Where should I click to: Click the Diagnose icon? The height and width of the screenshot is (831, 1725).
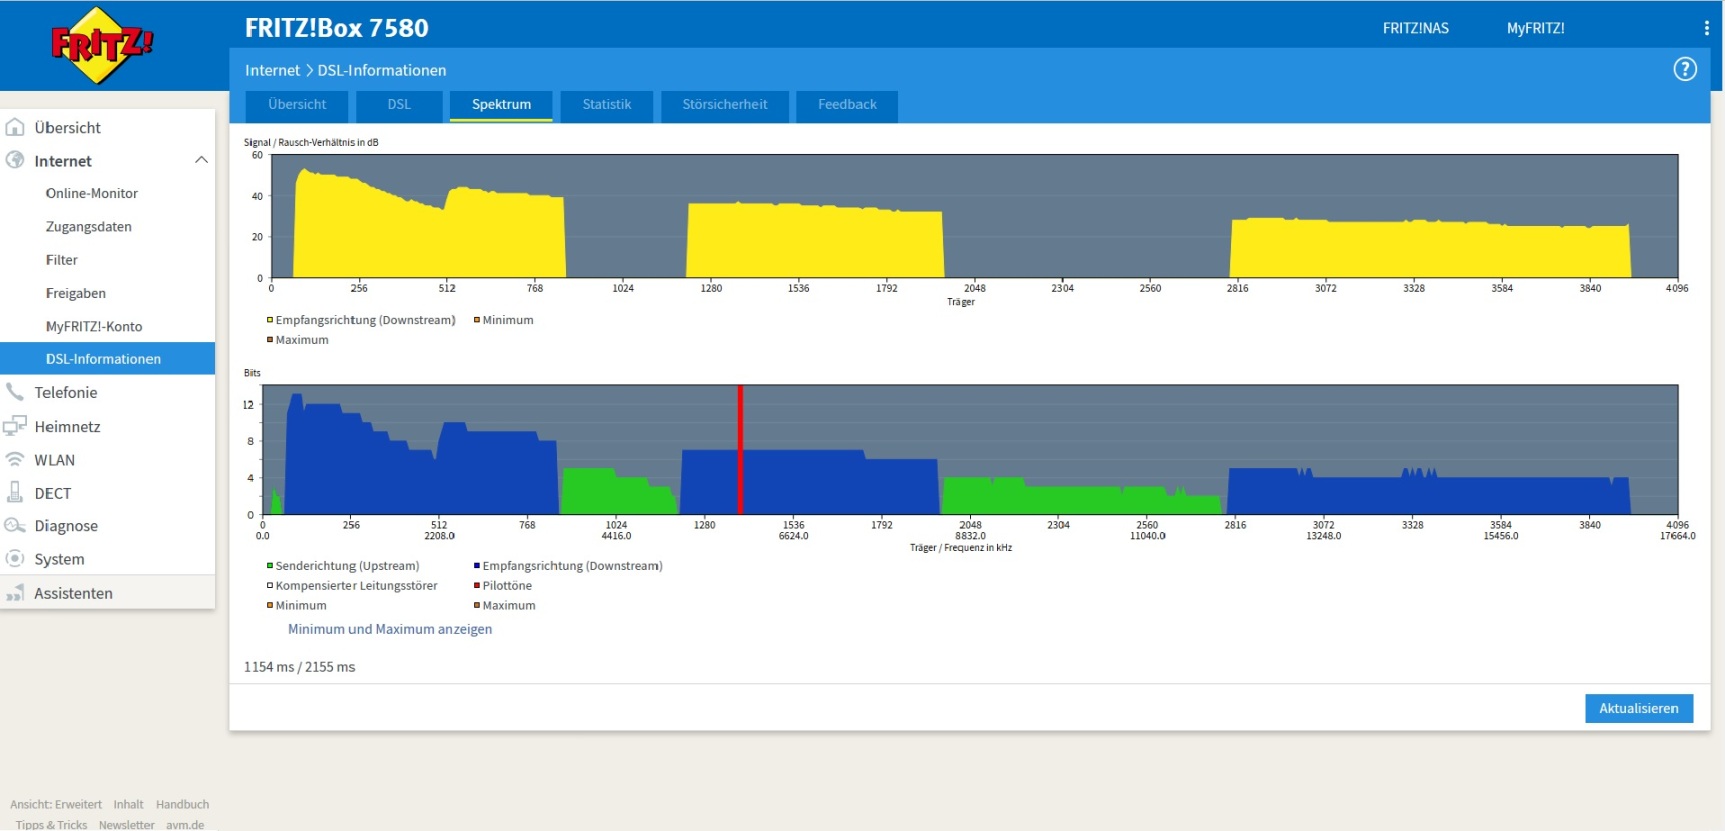click(x=15, y=525)
